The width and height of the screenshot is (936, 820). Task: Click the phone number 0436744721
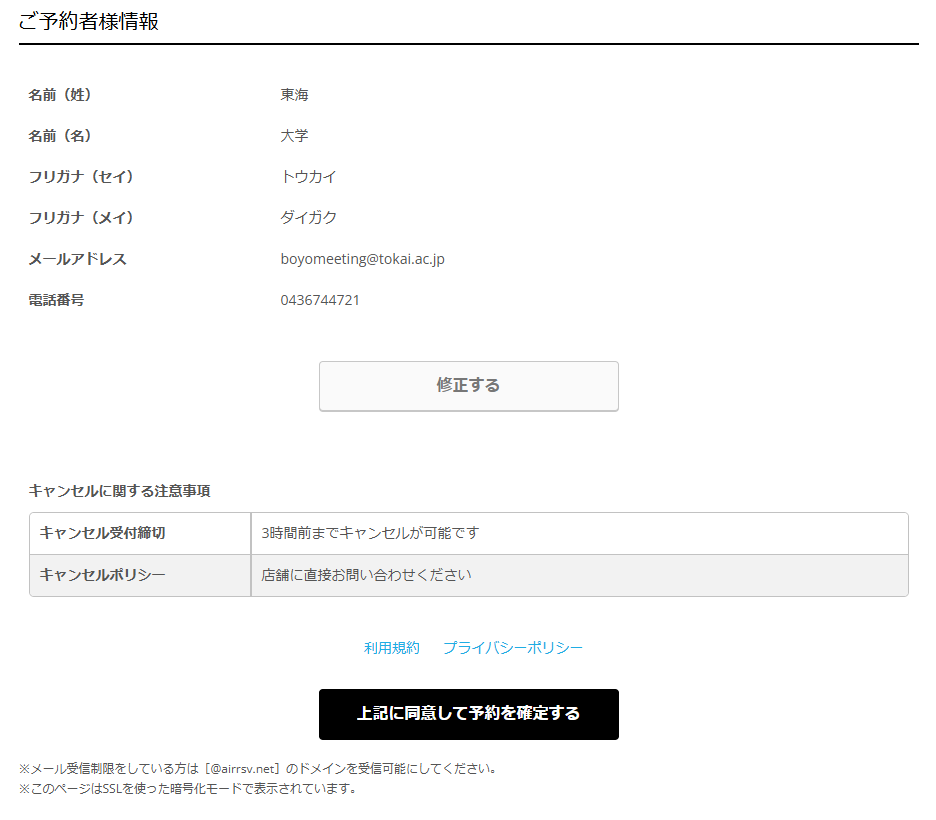point(320,300)
